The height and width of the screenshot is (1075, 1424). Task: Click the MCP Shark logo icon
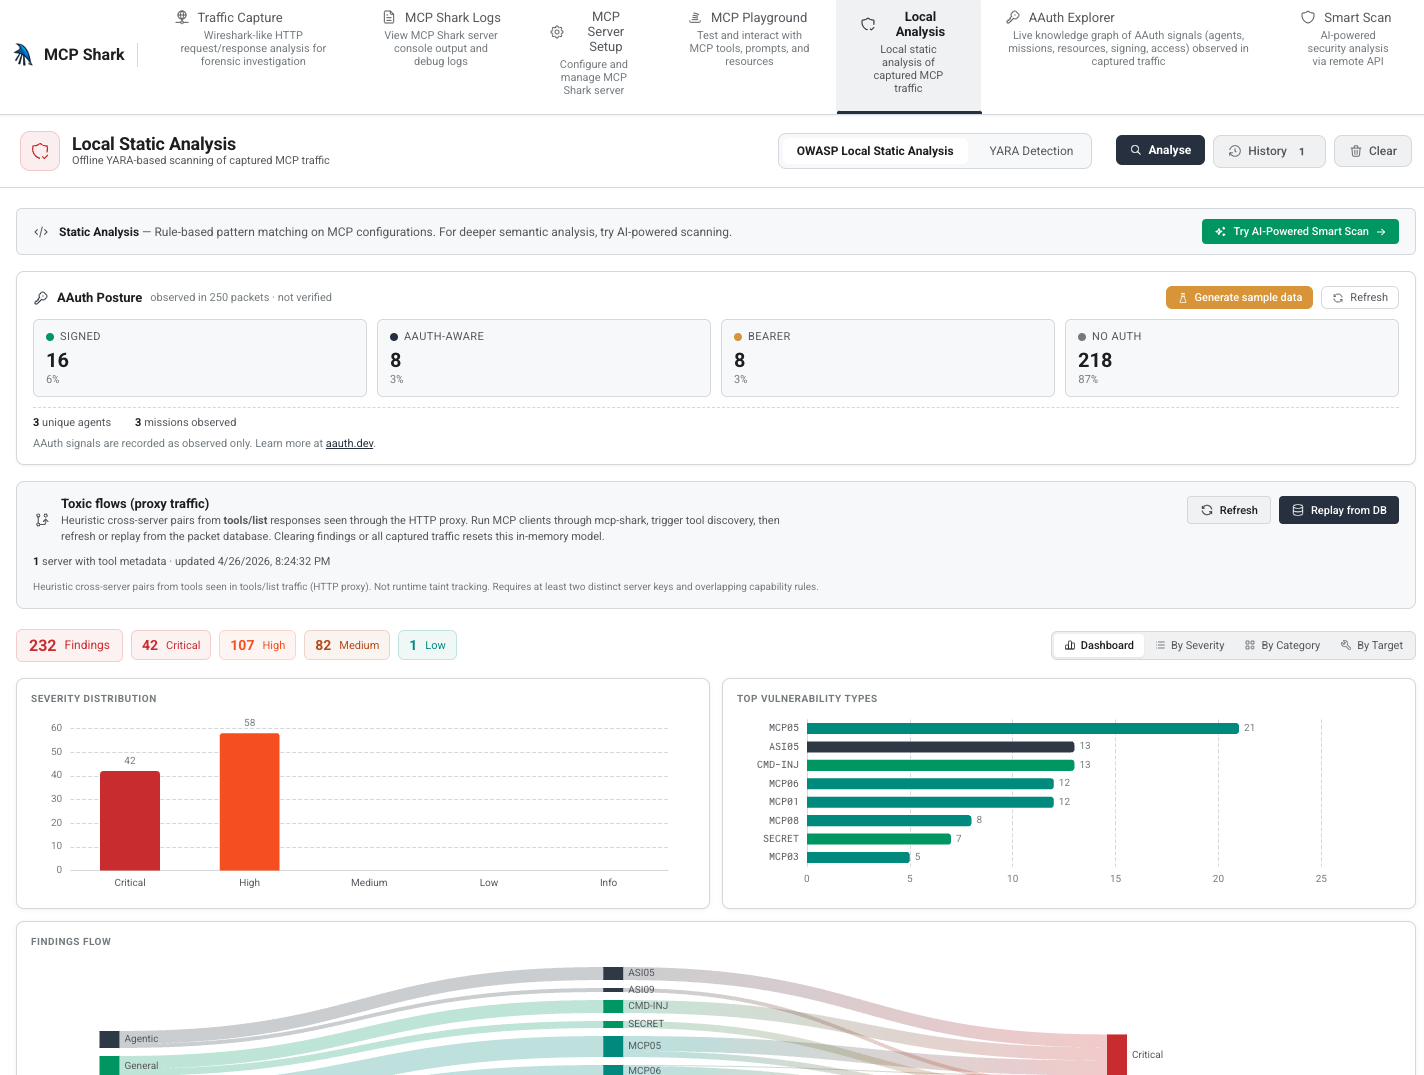pos(24,55)
